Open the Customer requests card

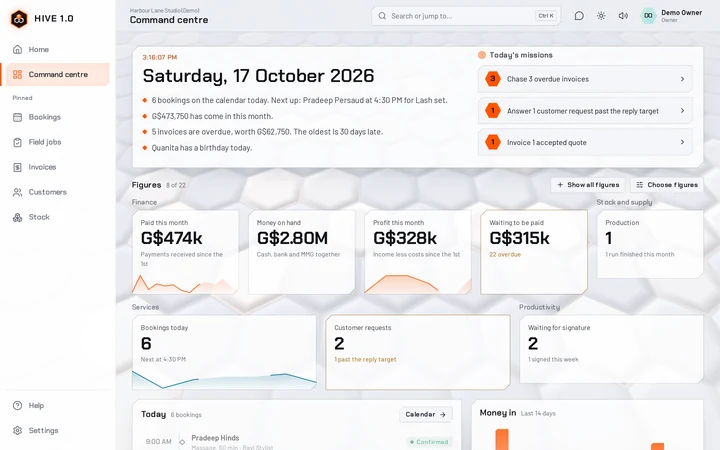click(418, 352)
